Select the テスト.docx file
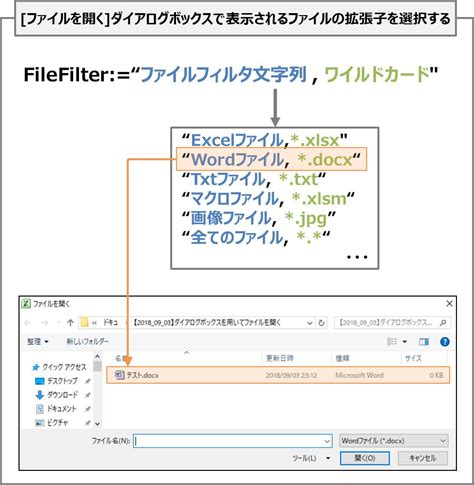The image size is (474, 485). pyautogui.click(x=278, y=375)
